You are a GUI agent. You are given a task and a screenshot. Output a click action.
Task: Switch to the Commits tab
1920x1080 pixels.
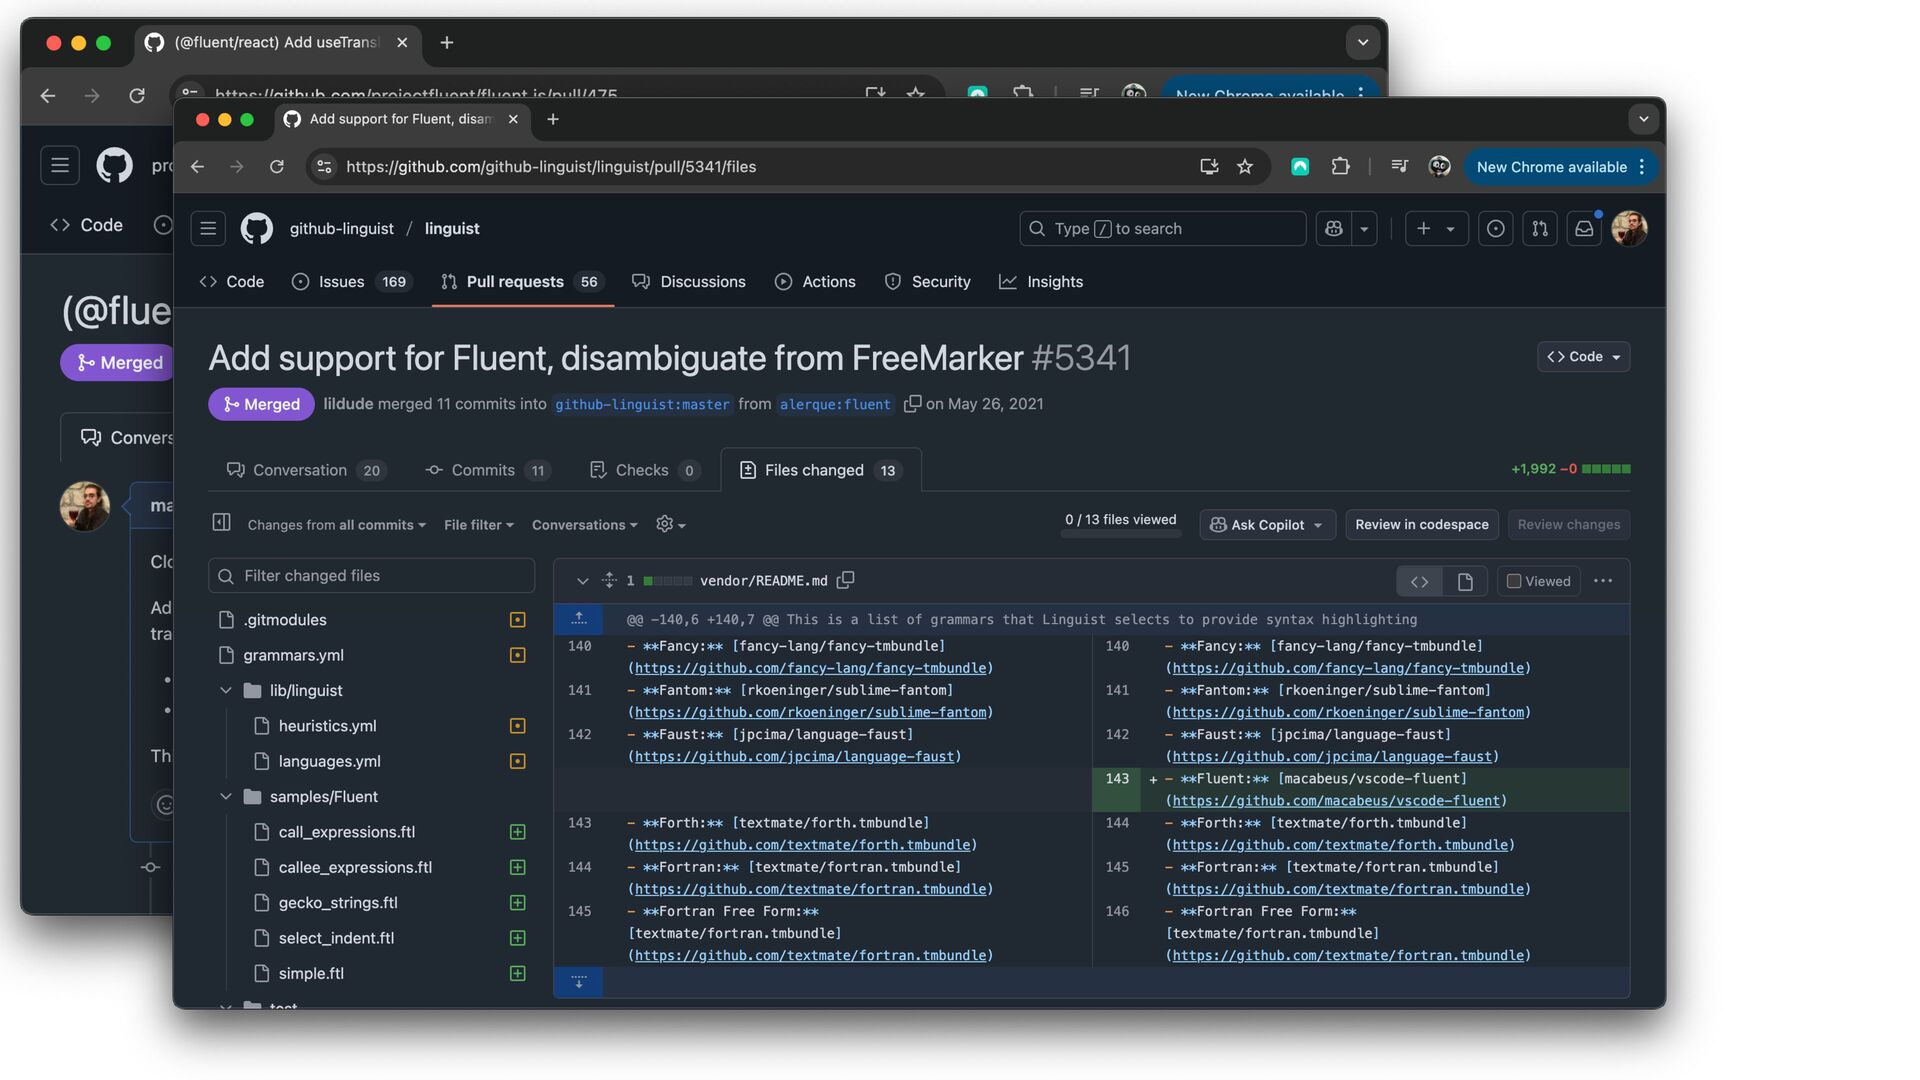coord(484,470)
